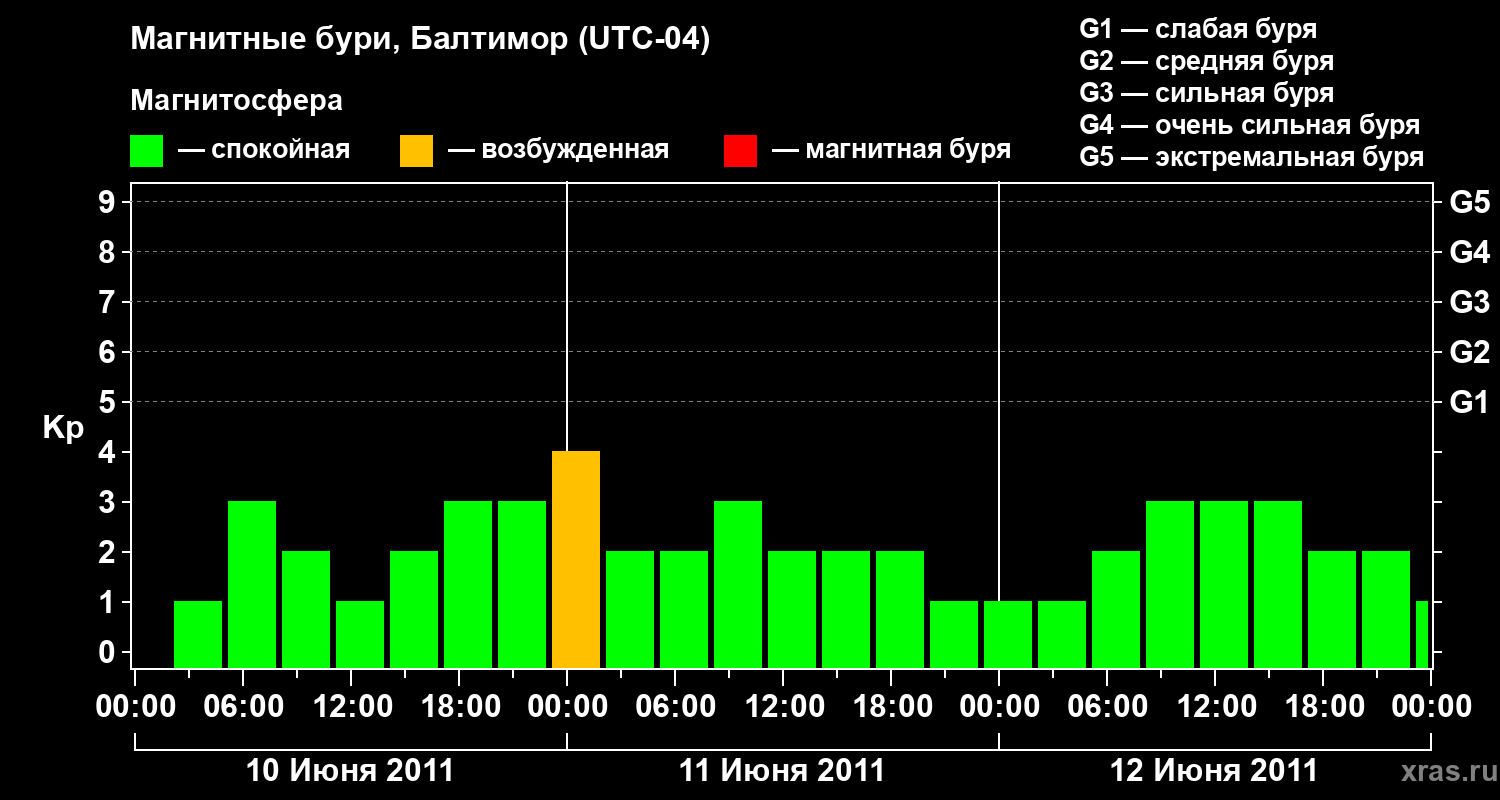The height and width of the screenshot is (800, 1500).
Task: Click the 'G5' label on the right axis
Action: click(1470, 202)
